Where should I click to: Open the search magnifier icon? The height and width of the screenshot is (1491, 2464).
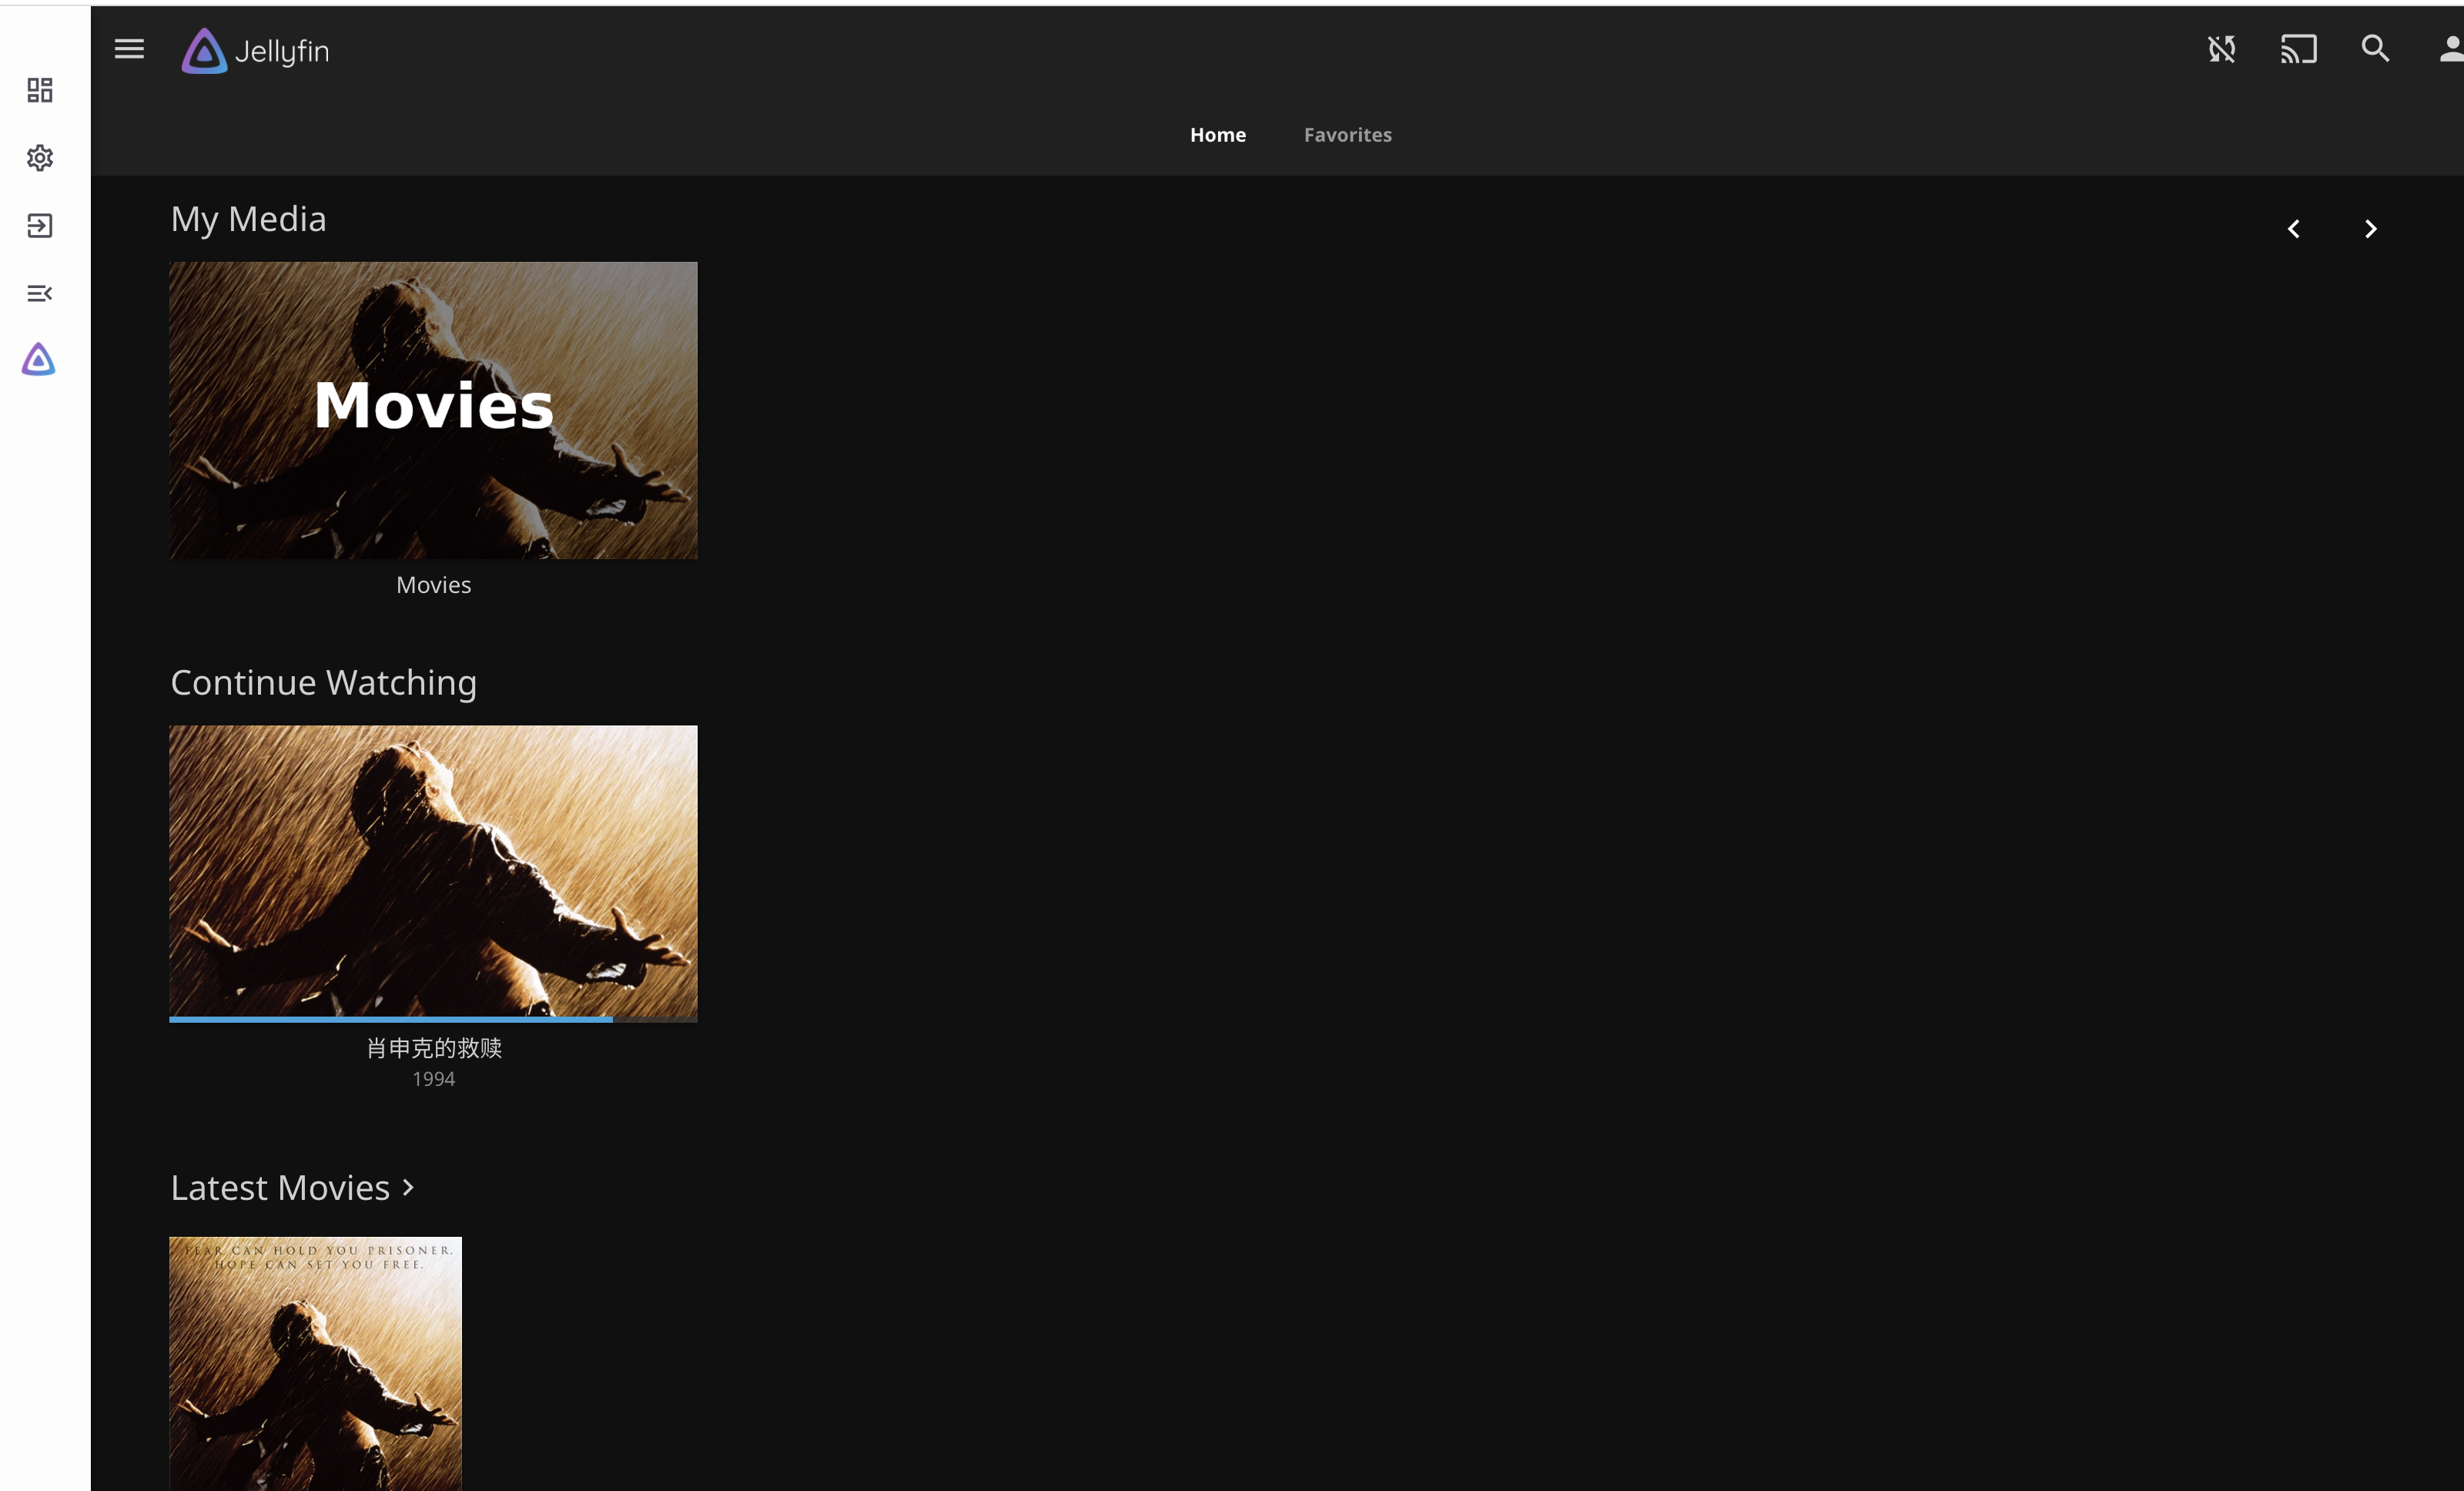click(2375, 49)
